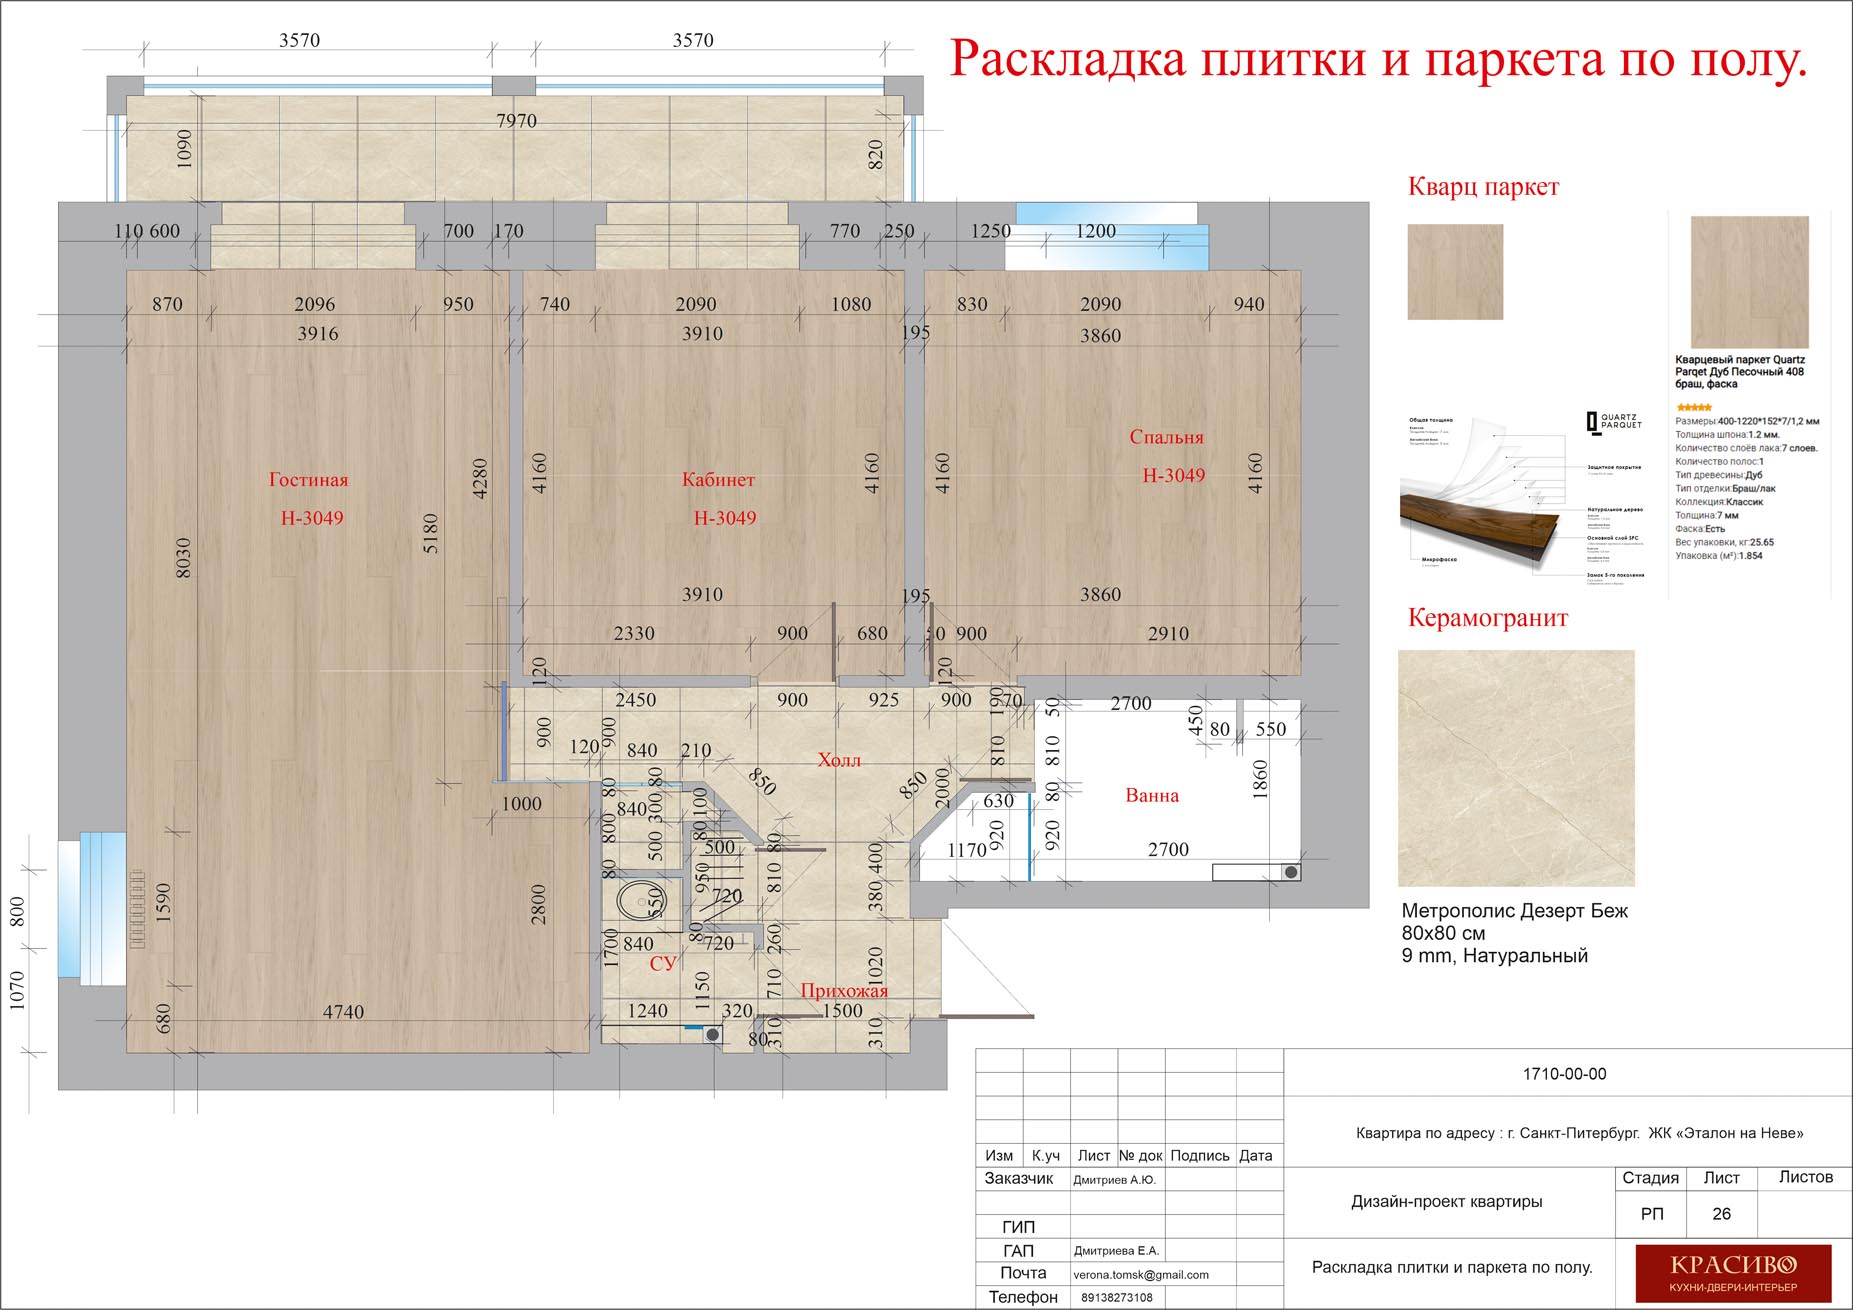Click the КРАСИВО company logo
The height and width of the screenshot is (1310, 1853).
[x=1733, y=1272]
